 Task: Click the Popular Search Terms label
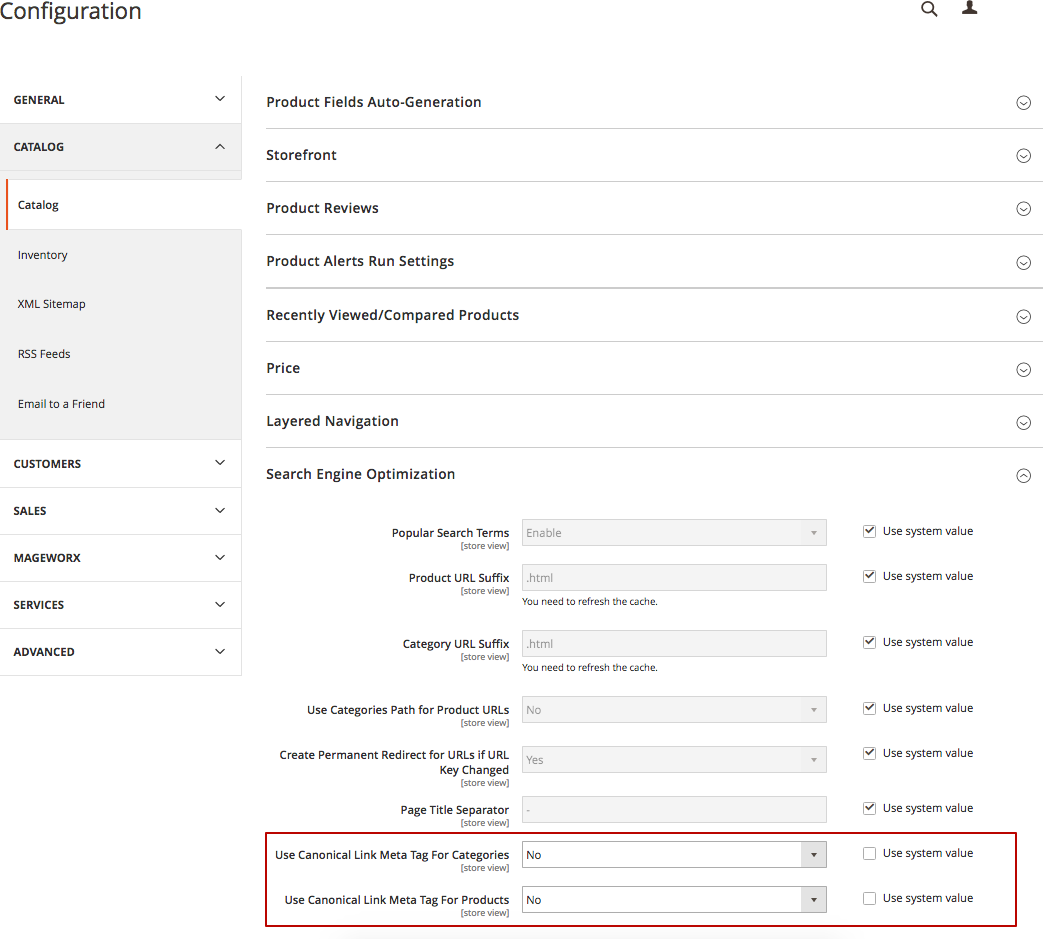click(x=450, y=533)
